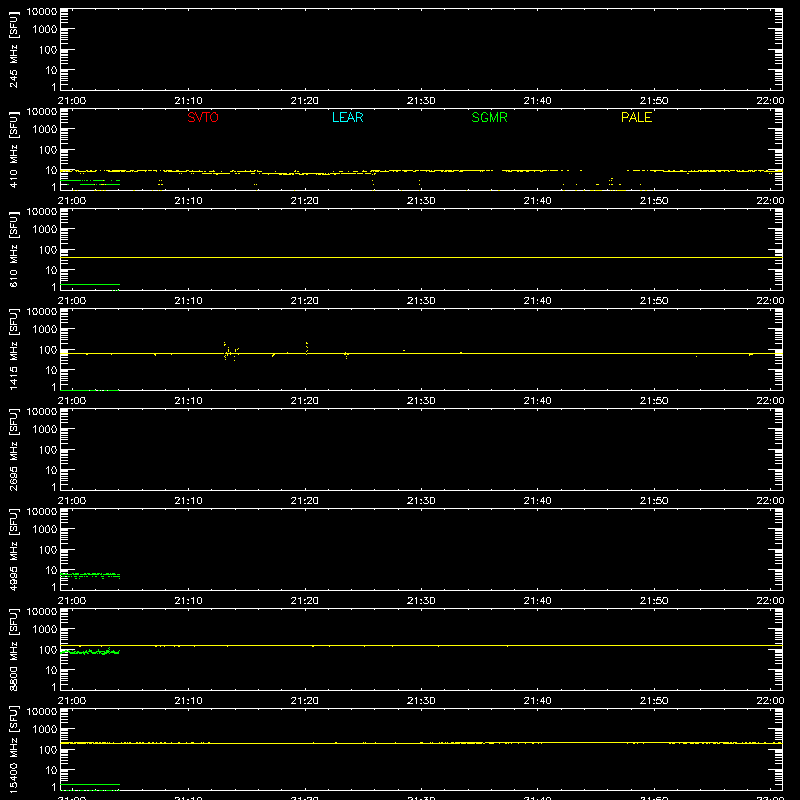
Task: Click 21:20 time label under 410 MHz panel
Action: point(305,201)
